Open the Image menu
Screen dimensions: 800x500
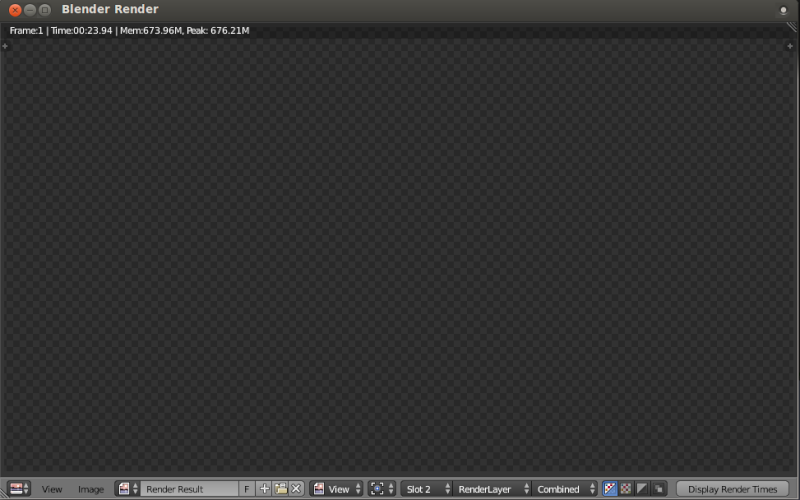coord(91,489)
